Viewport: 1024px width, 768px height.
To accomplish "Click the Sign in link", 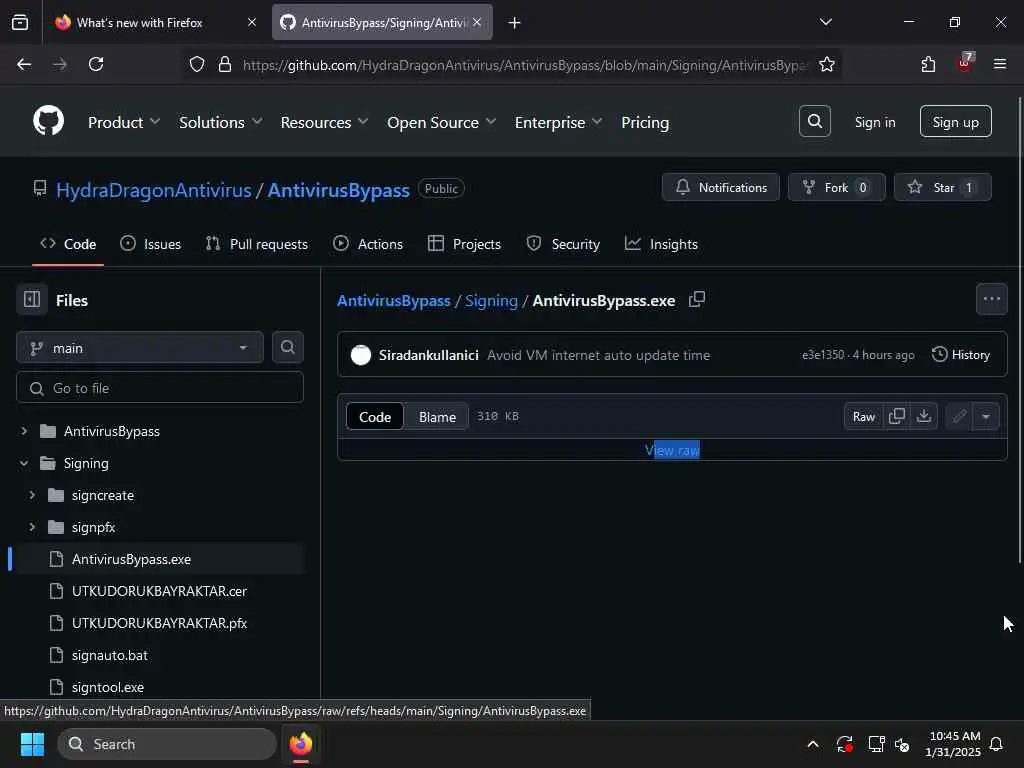I will (874, 122).
